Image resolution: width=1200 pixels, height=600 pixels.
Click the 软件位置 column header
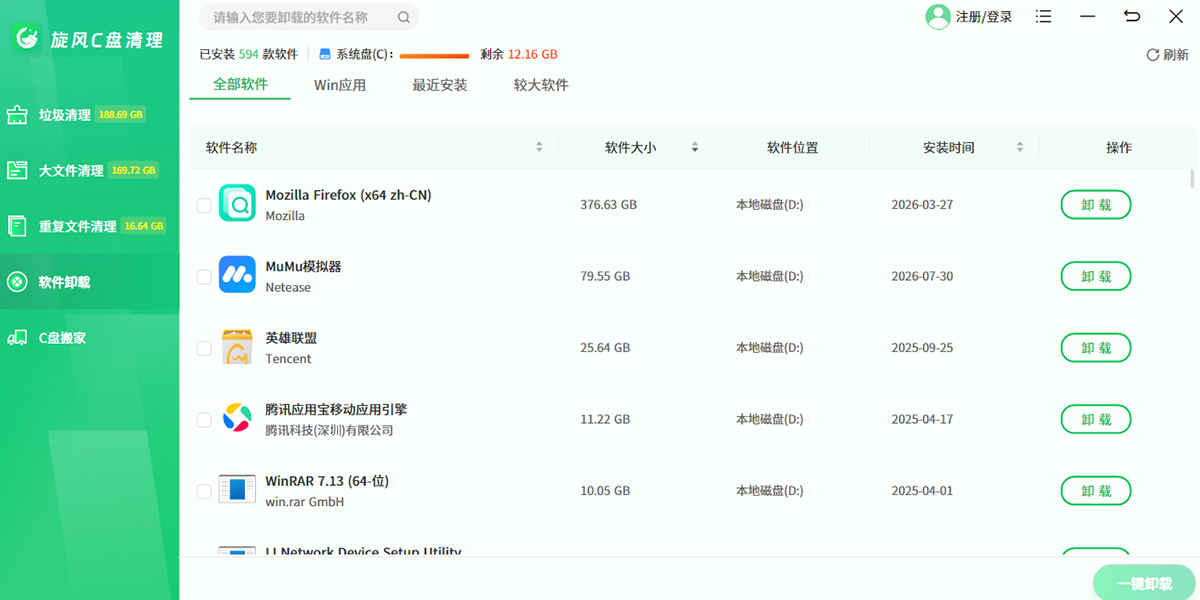[793, 147]
